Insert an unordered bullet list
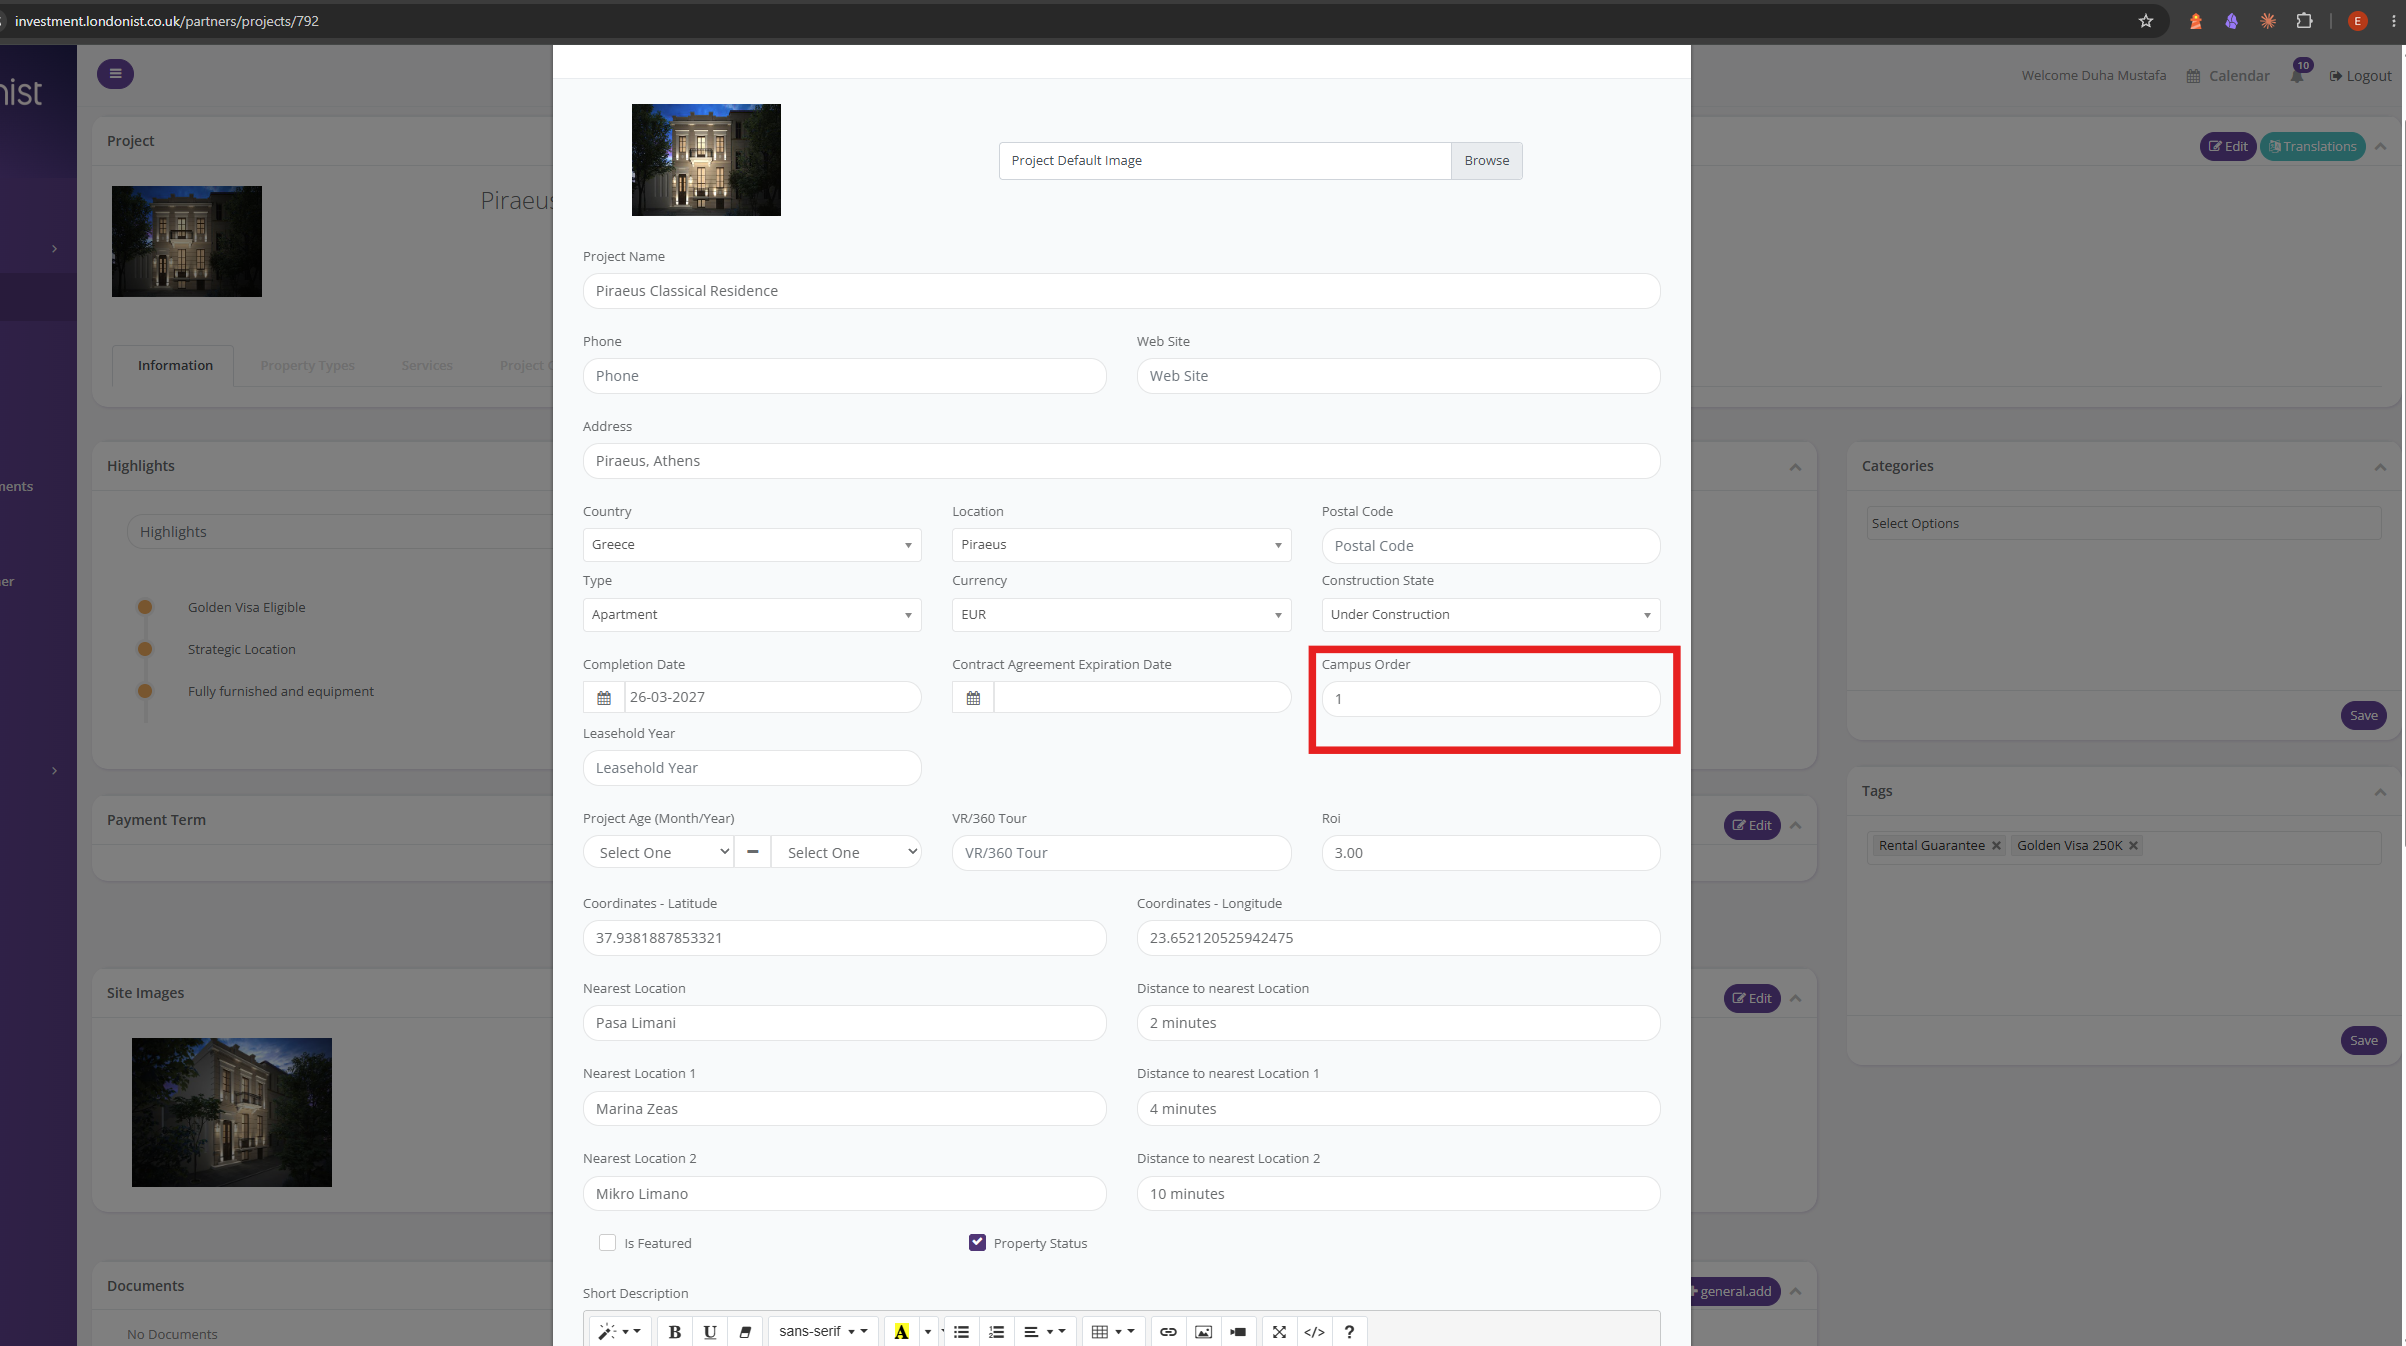The image size is (2406, 1346). (961, 1331)
